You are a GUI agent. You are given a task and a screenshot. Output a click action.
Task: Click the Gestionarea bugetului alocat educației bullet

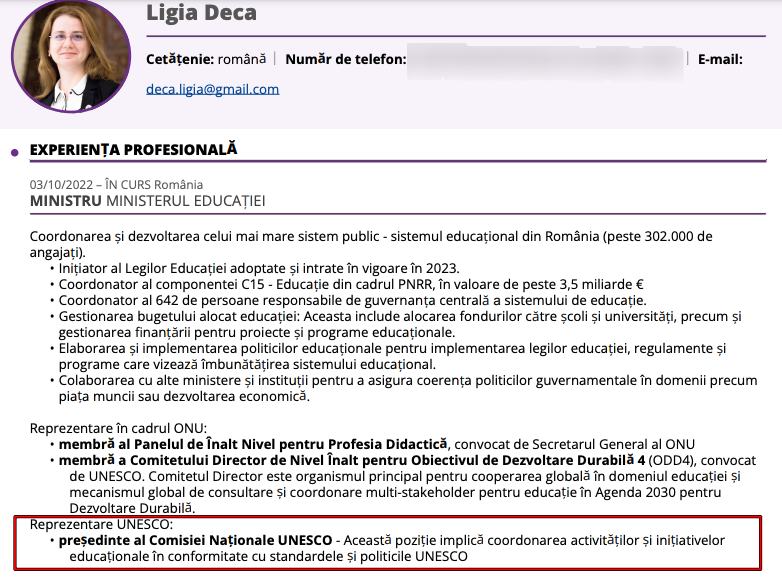pyautogui.click(x=400, y=316)
